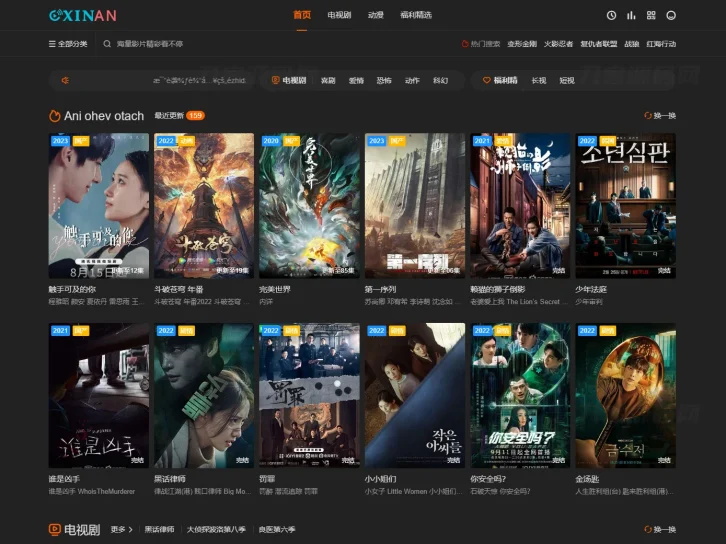Open the rankings bar chart icon
This screenshot has height=544, width=726.
tap(631, 15)
